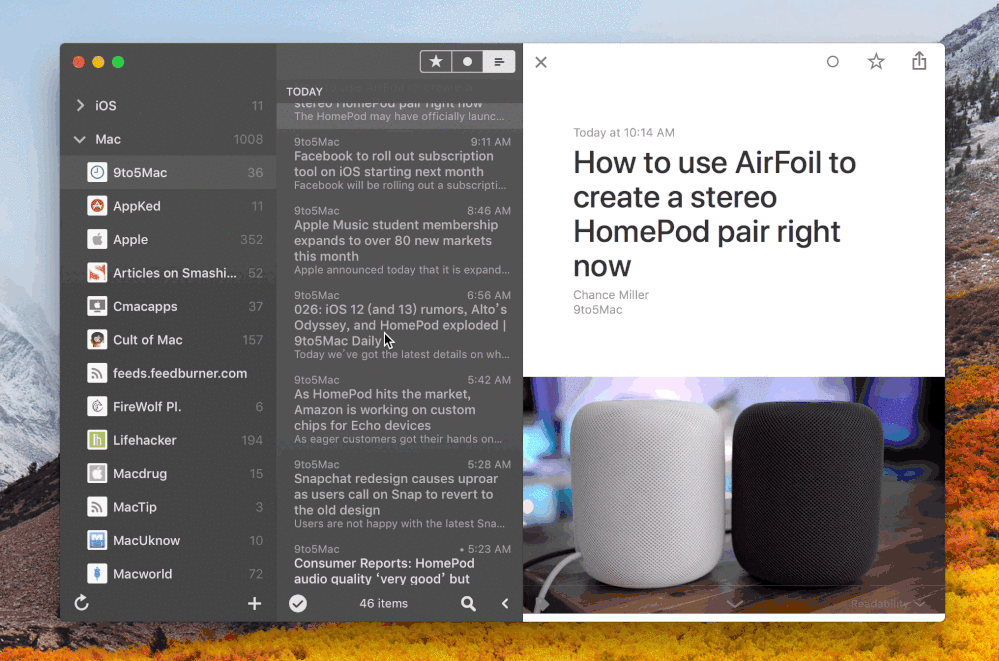The height and width of the screenshot is (661, 999).
Task: Open the Lifehacker feed
Action: tap(168, 440)
